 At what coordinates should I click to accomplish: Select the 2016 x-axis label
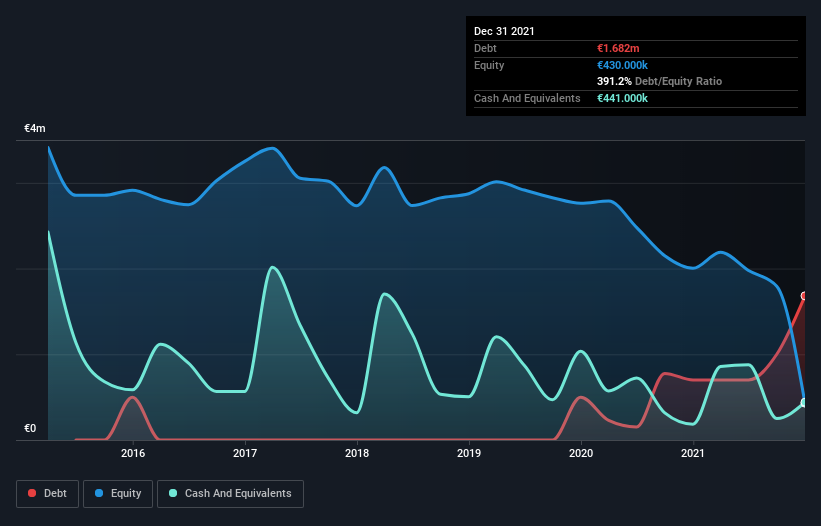coord(133,453)
